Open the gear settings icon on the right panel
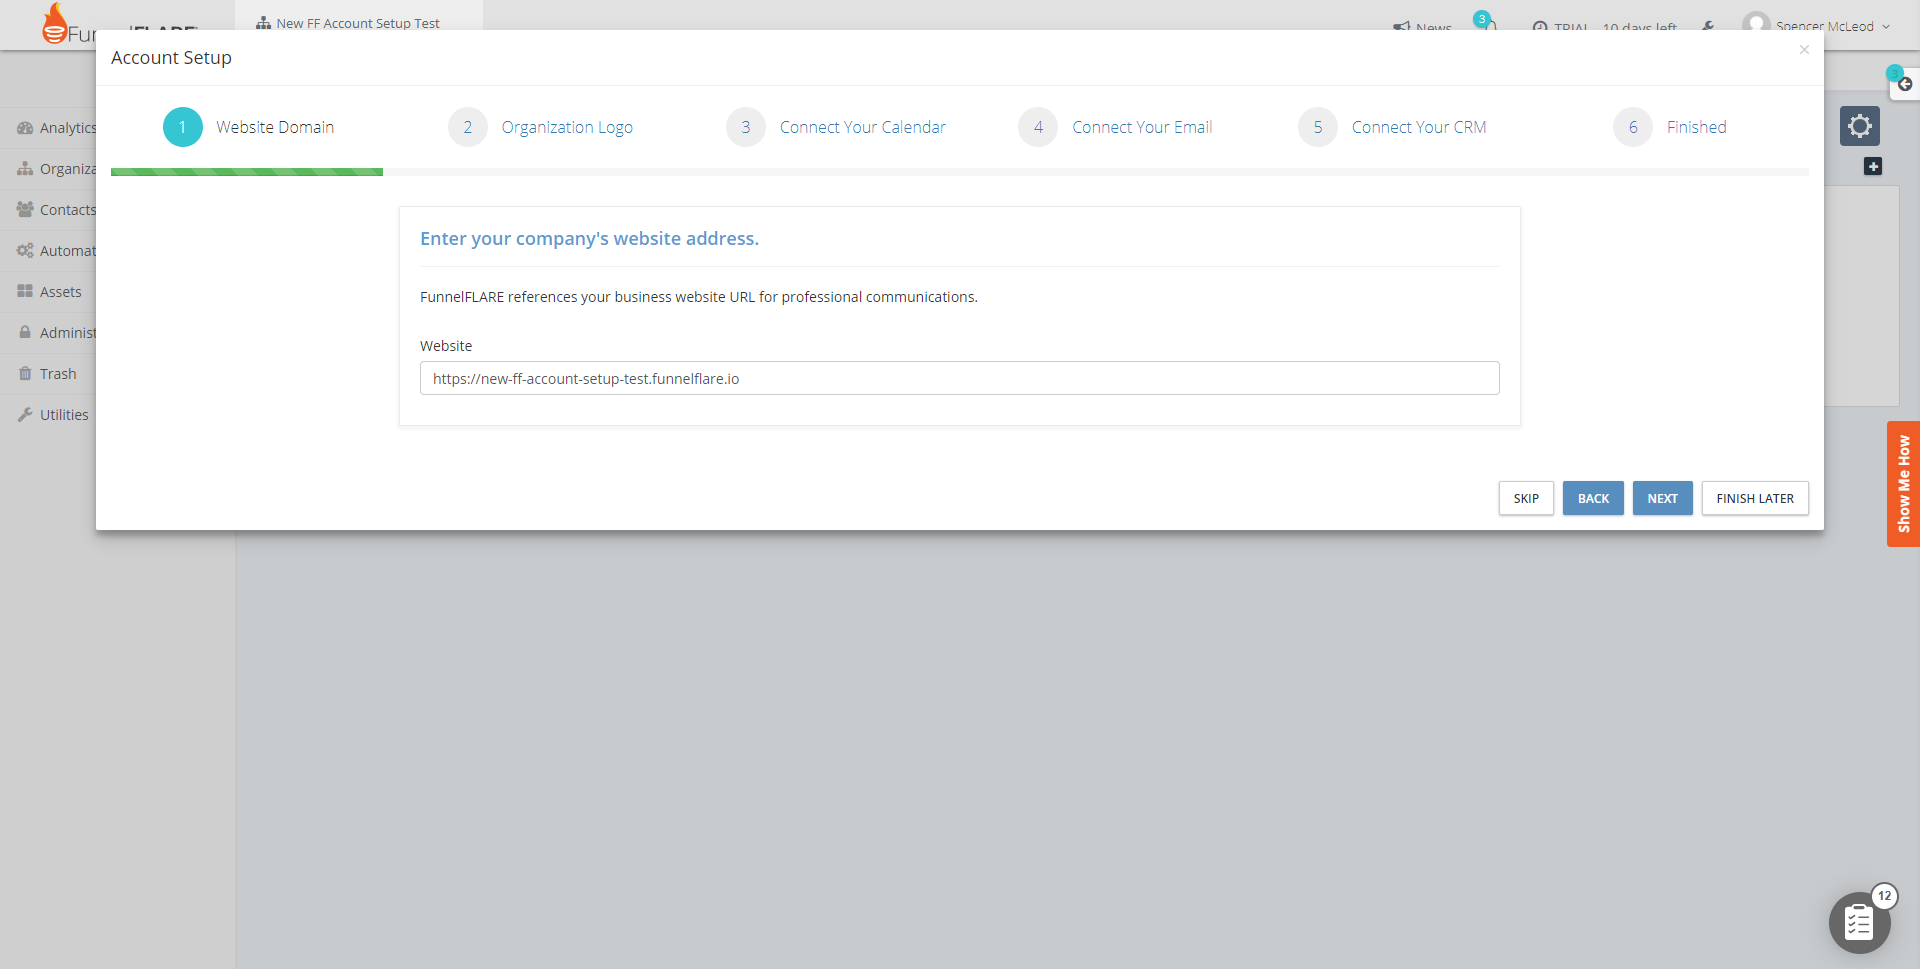The width and height of the screenshot is (1920, 969). click(x=1859, y=126)
